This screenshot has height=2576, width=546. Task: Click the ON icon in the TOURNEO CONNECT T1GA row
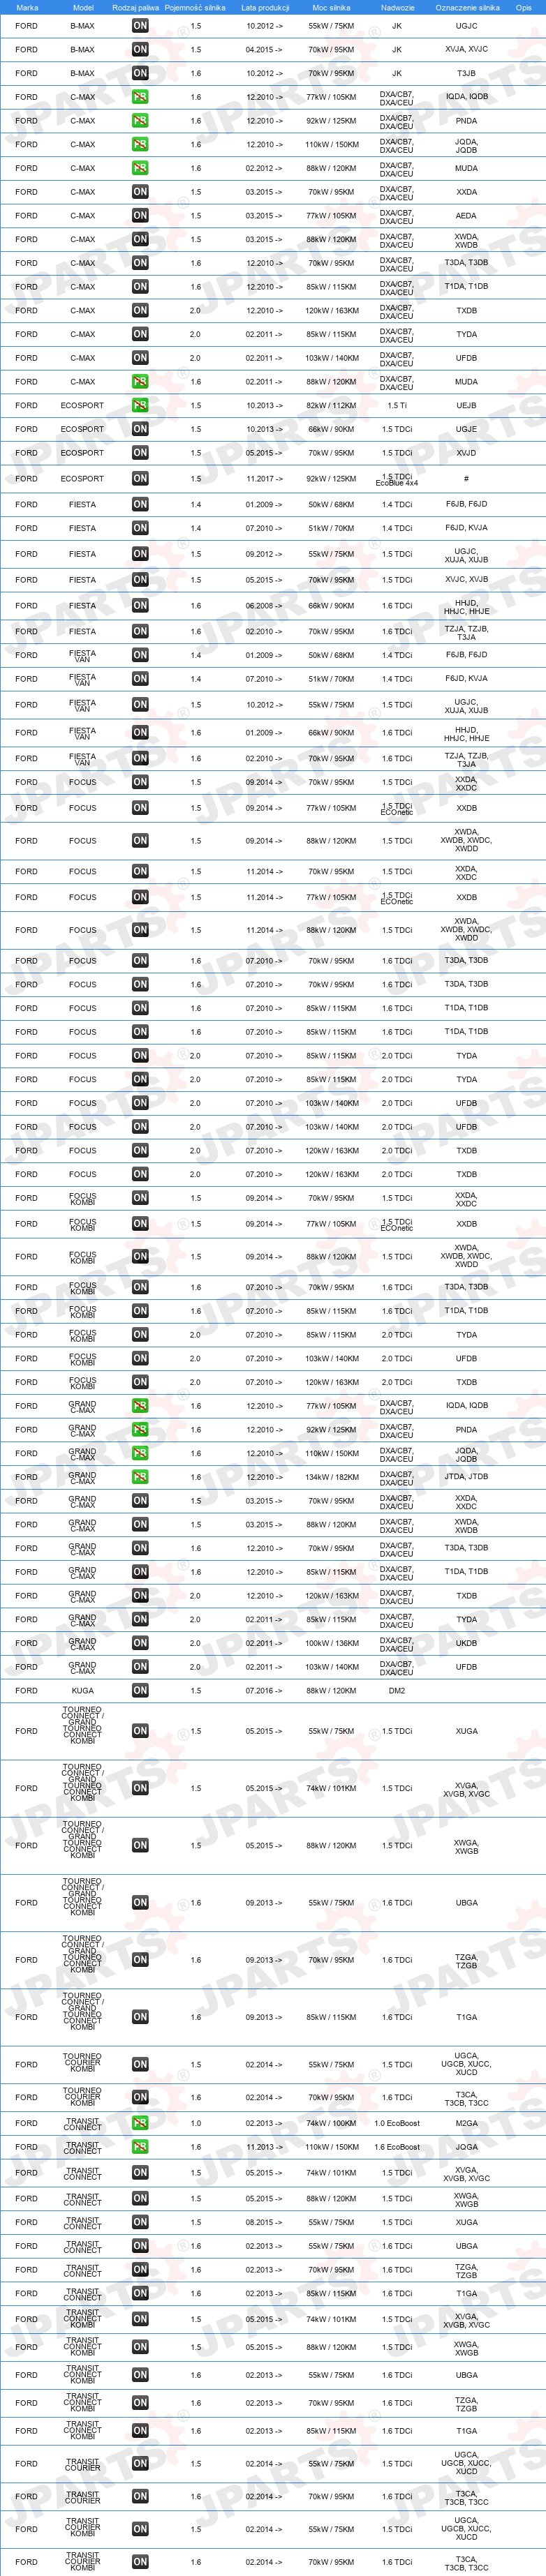click(140, 2017)
